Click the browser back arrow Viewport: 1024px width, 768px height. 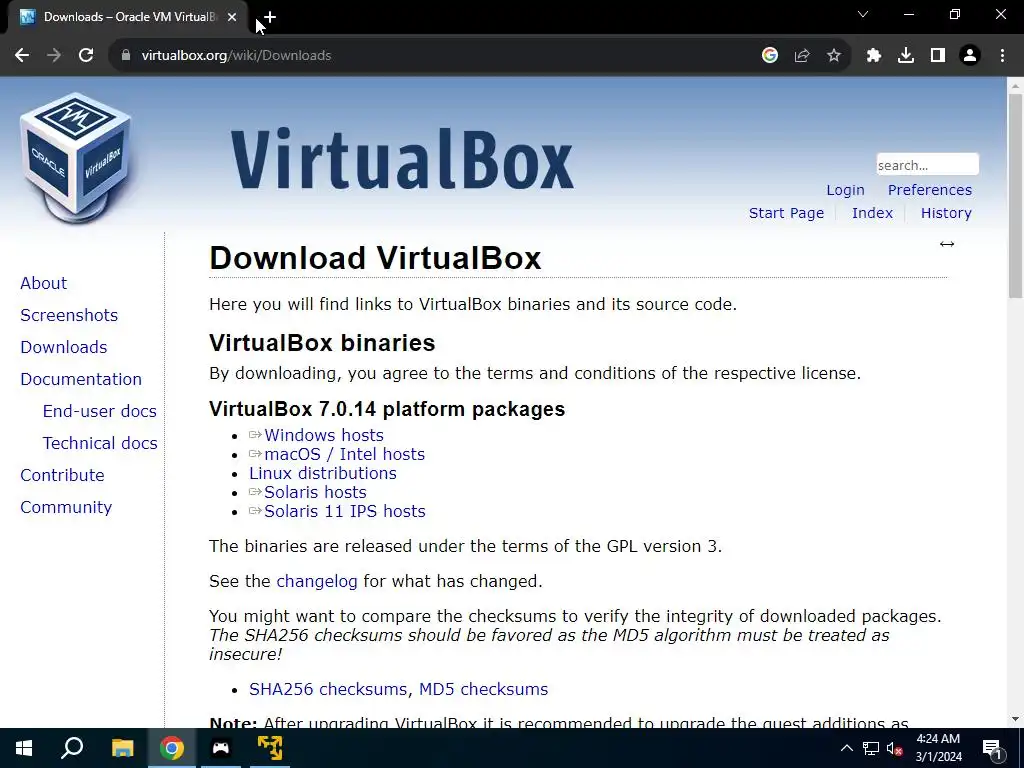tap(22, 56)
